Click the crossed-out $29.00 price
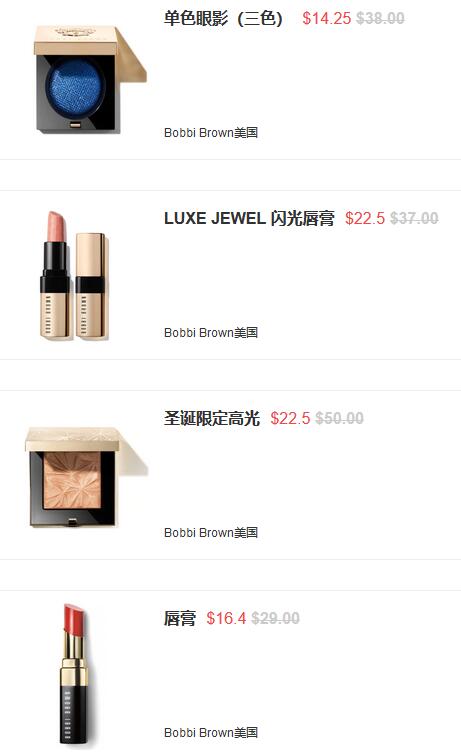 [276, 618]
